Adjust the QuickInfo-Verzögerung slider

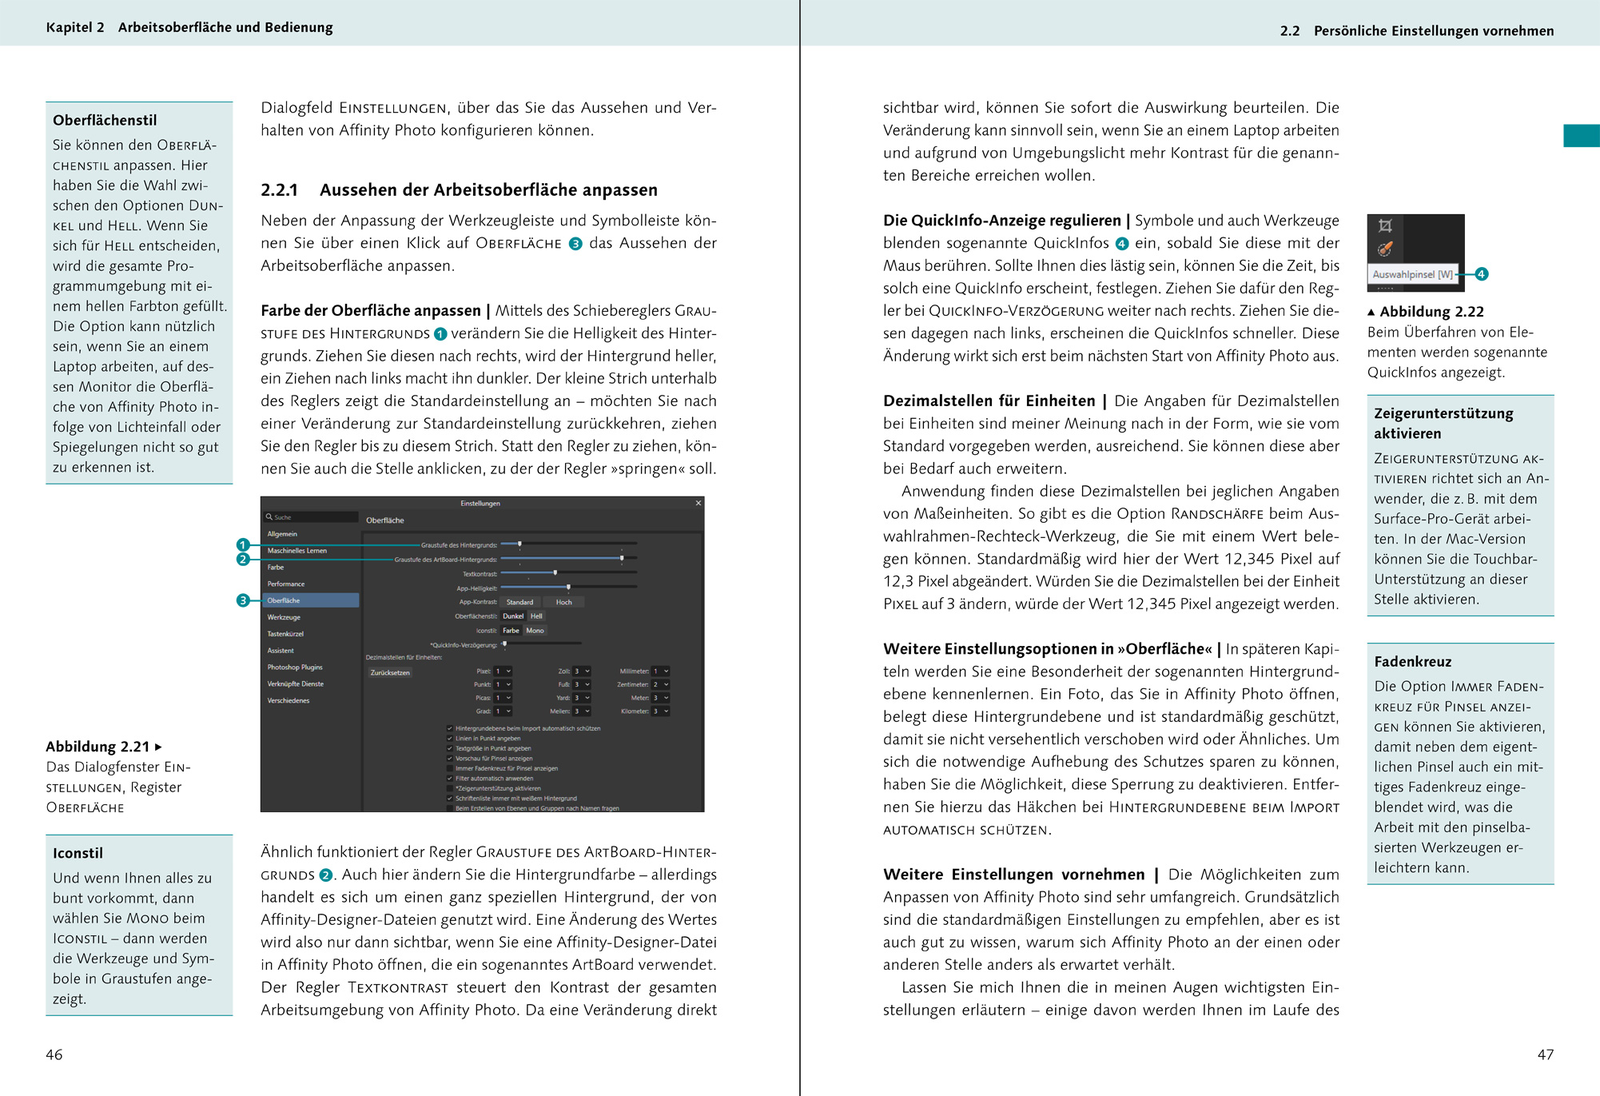[x=541, y=643]
